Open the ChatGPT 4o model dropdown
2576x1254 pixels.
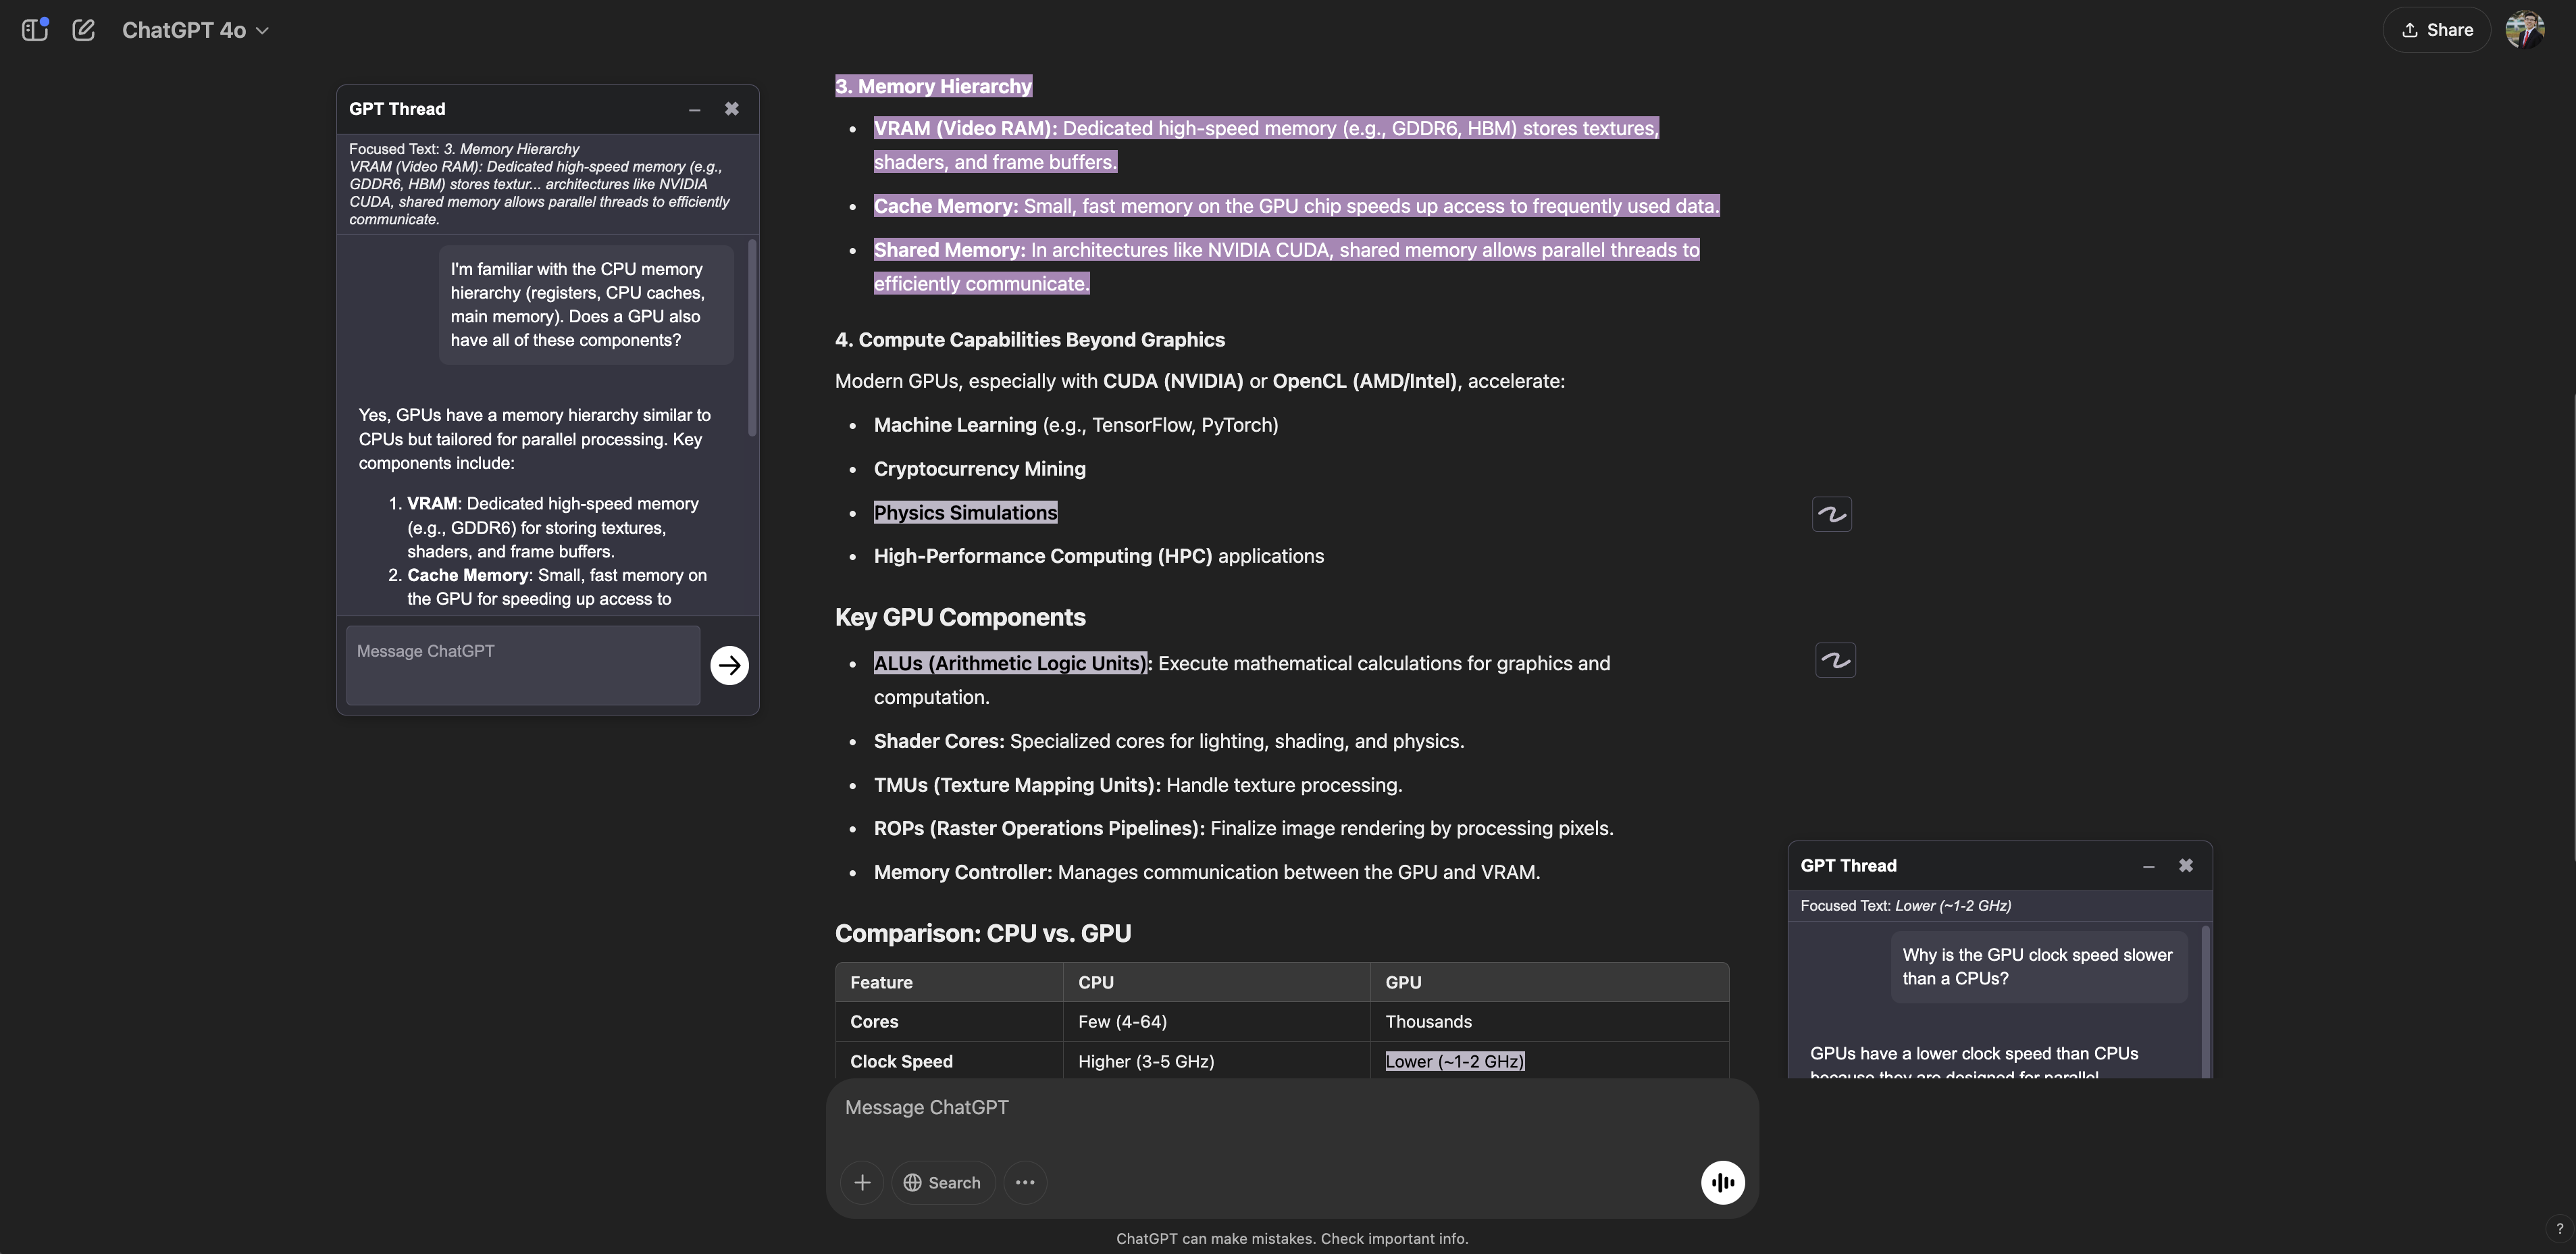(195, 30)
